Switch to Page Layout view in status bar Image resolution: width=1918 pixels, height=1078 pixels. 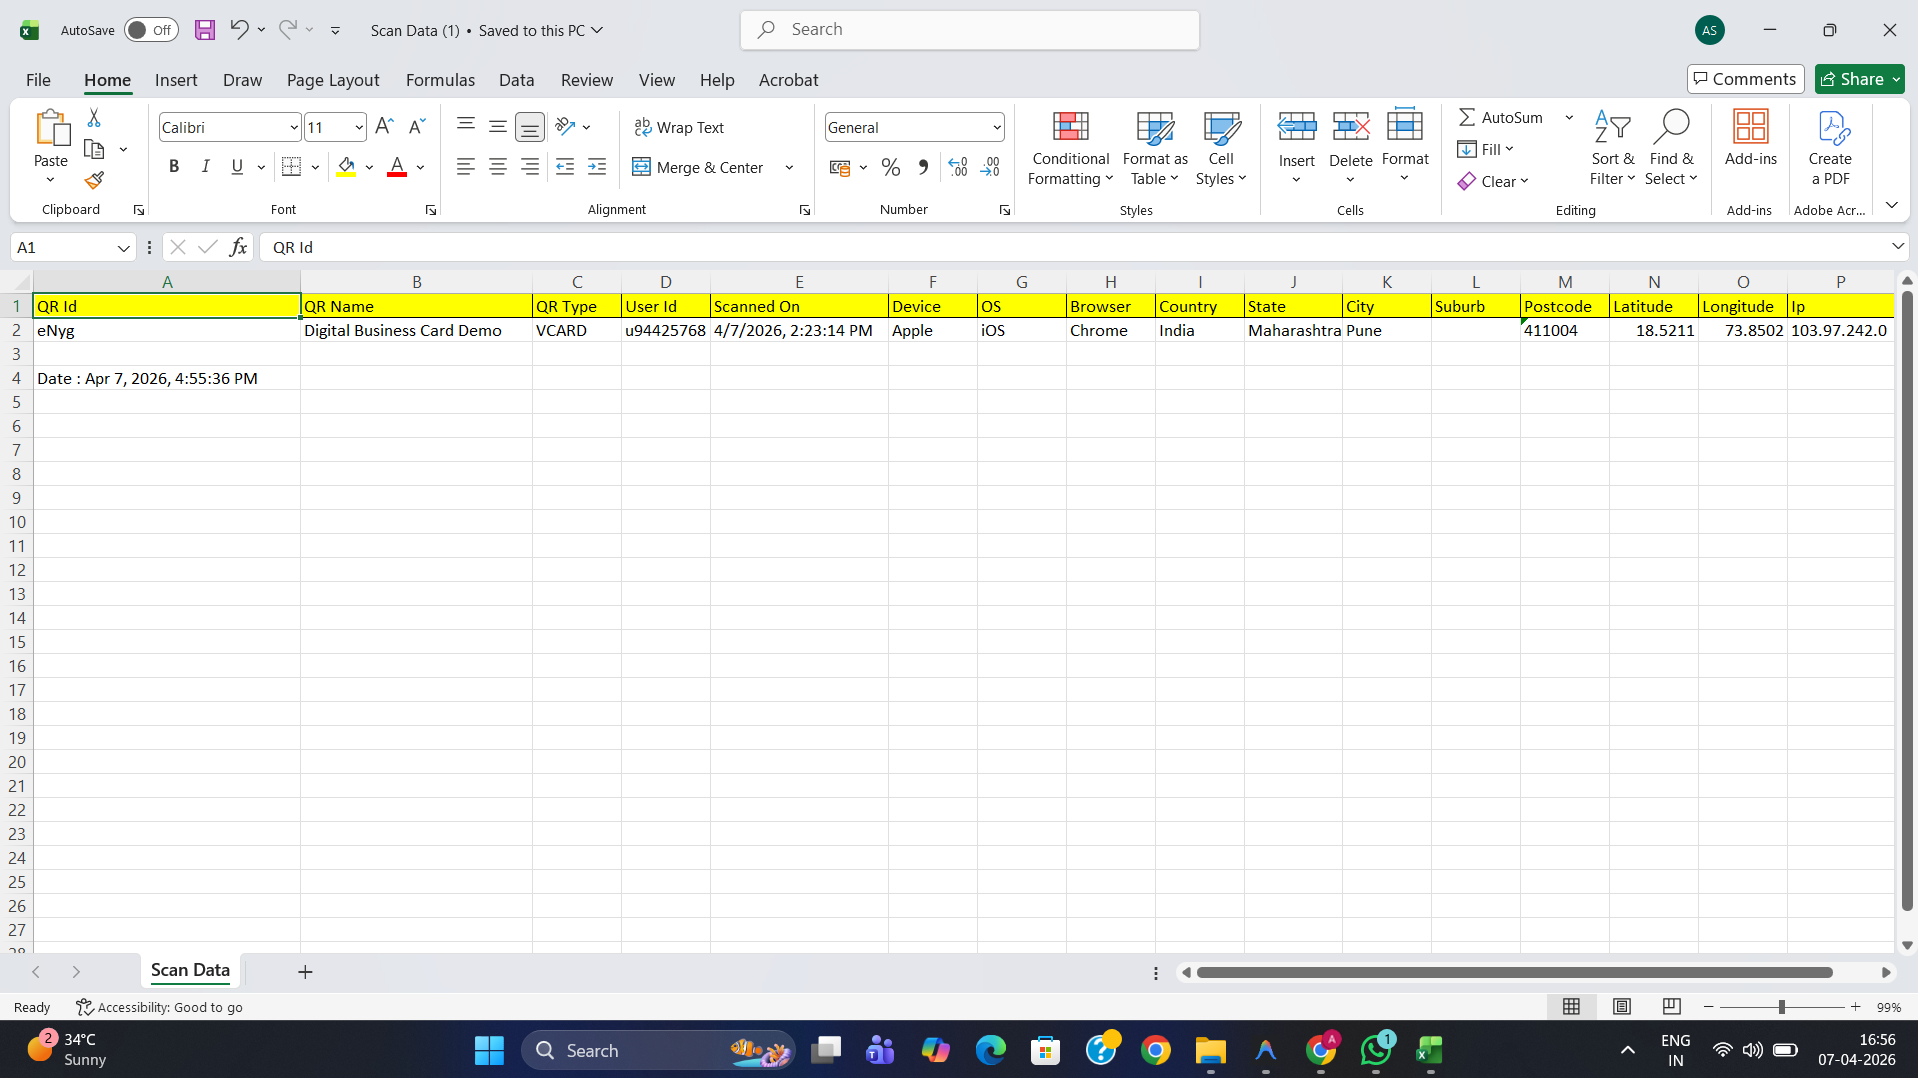[x=1621, y=1007]
